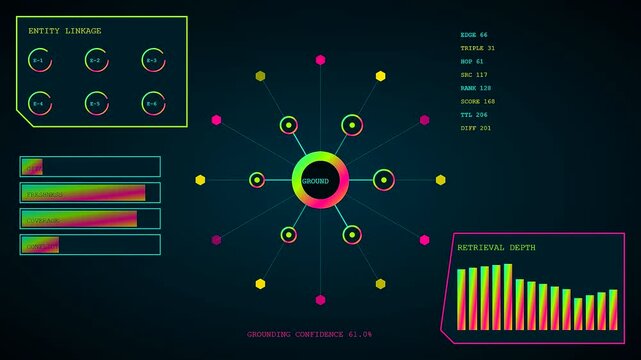Click the "RANK 128" stat

coord(476,88)
